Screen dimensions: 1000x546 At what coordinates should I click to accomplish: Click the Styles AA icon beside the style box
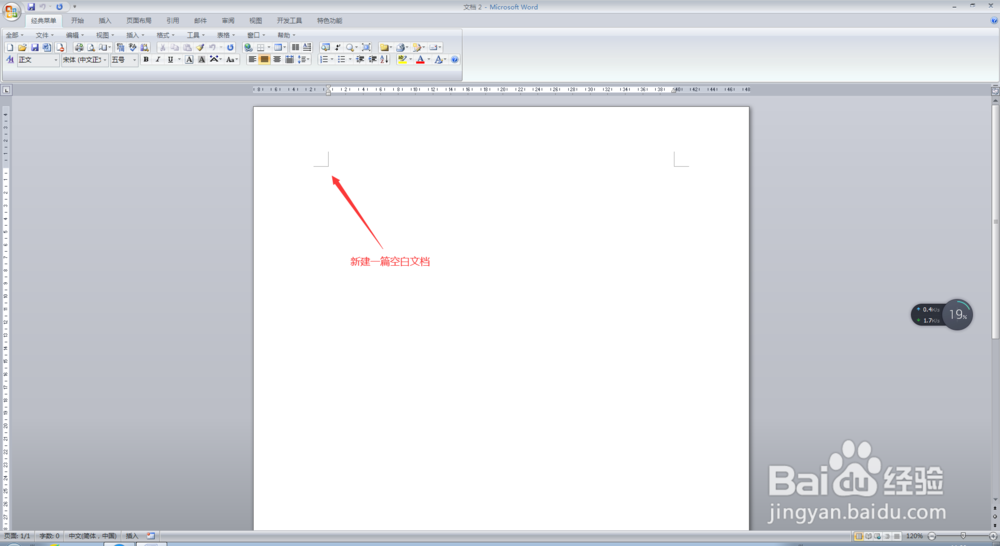(x=10, y=59)
